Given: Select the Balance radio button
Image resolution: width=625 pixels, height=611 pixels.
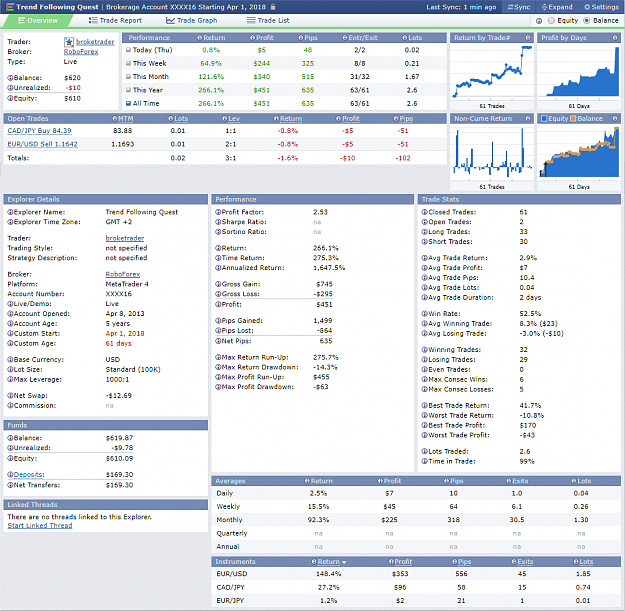Looking at the screenshot, I should (x=587, y=21).
